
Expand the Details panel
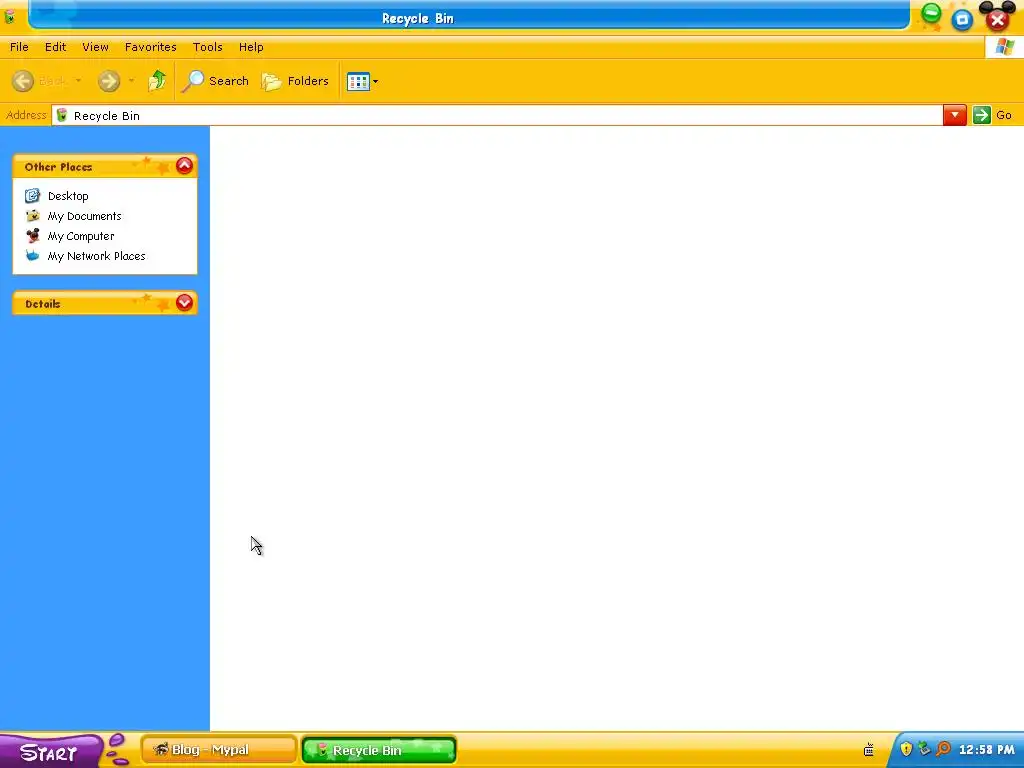pyautogui.click(x=185, y=303)
